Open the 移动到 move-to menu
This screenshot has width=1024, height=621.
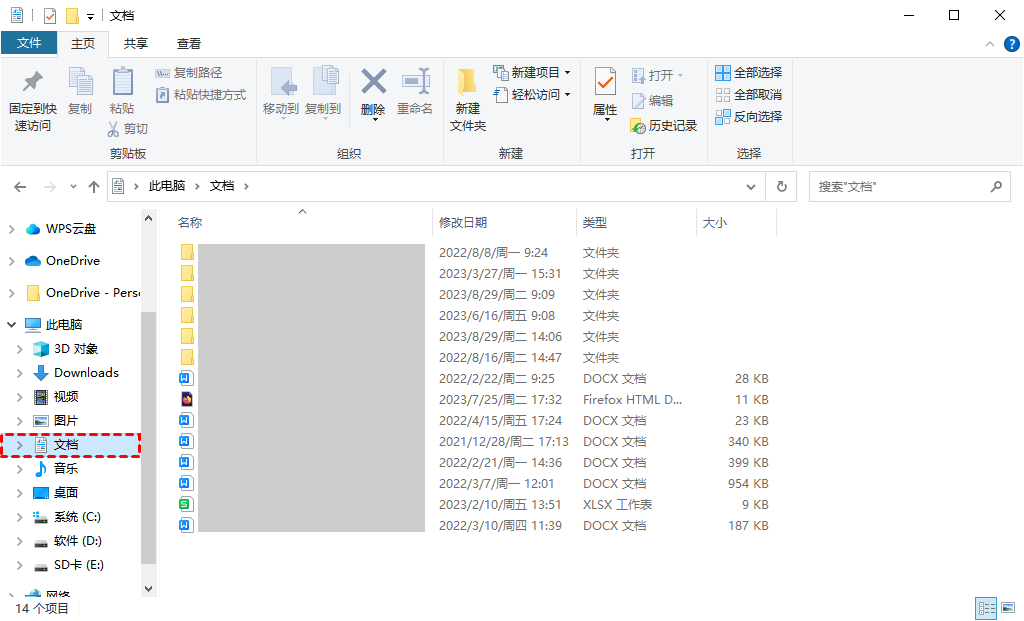(x=281, y=93)
